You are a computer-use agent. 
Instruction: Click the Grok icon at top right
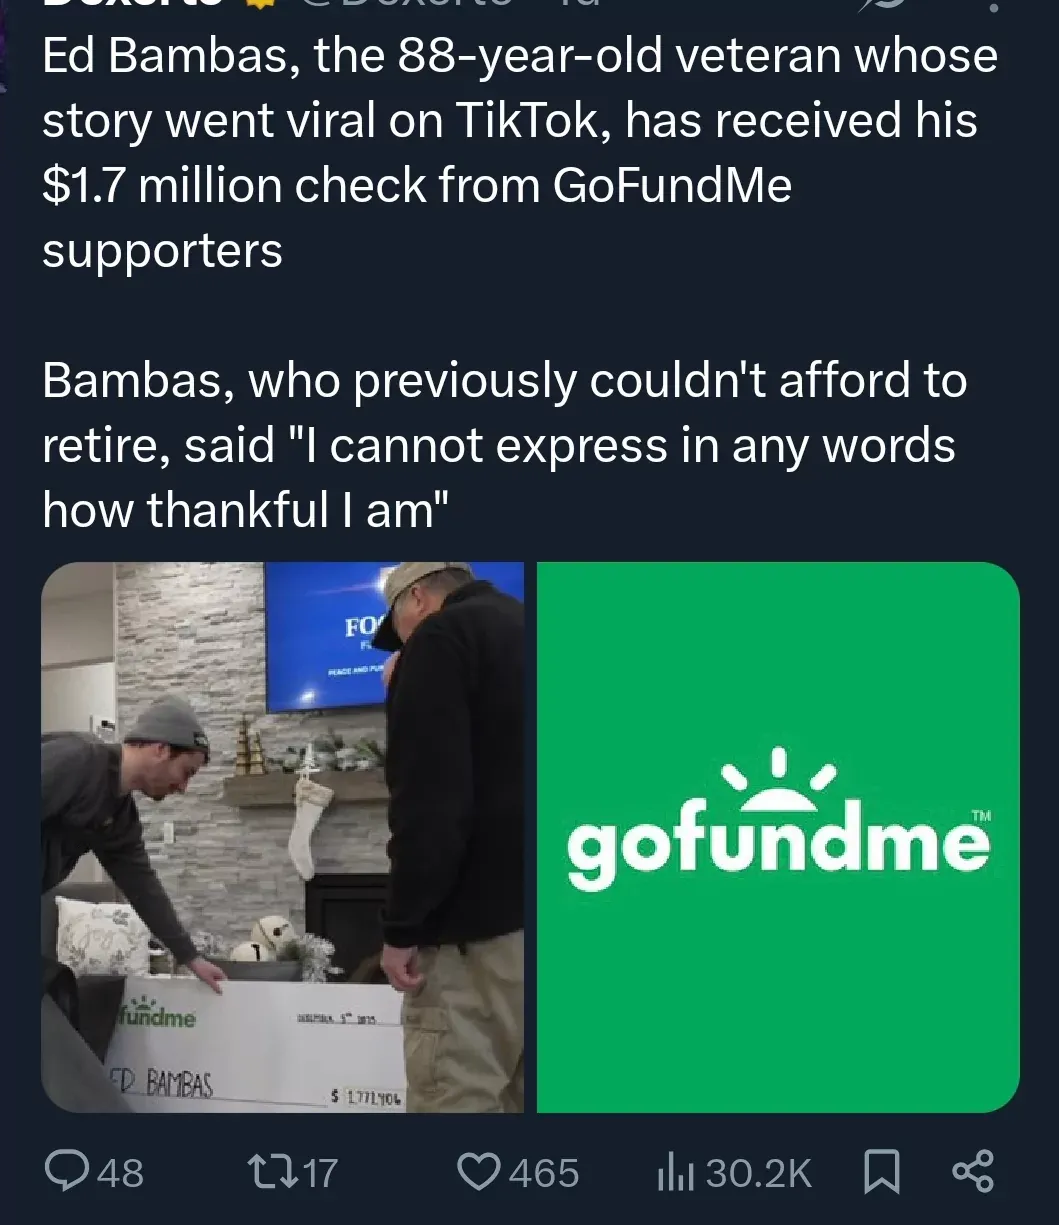point(887,6)
